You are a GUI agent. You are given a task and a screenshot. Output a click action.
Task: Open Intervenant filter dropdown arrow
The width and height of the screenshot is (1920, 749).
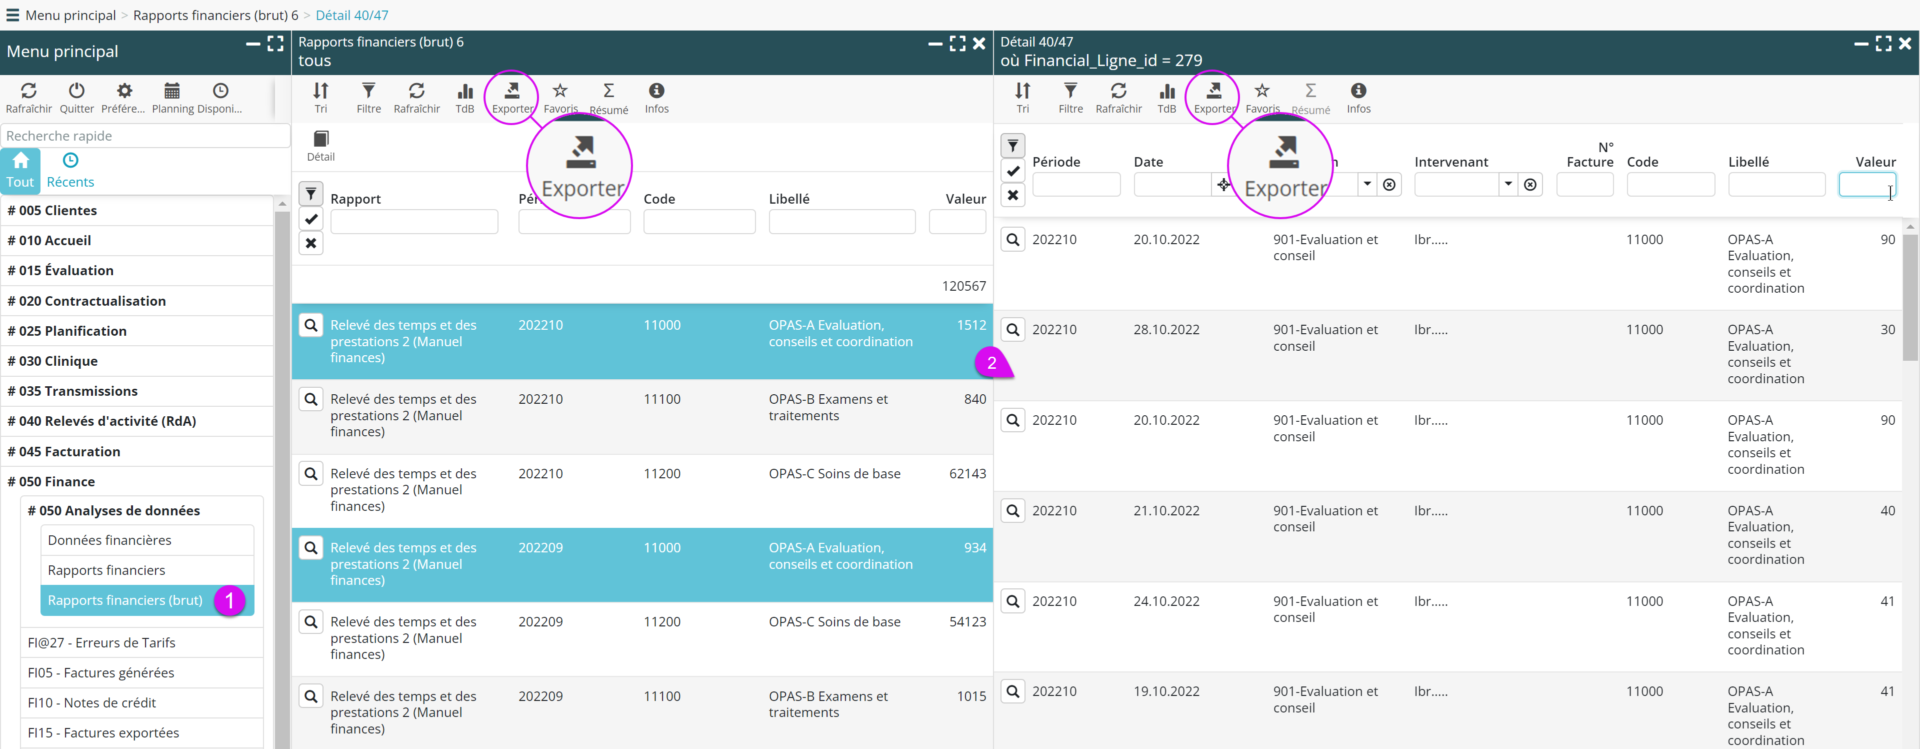(1508, 184)
